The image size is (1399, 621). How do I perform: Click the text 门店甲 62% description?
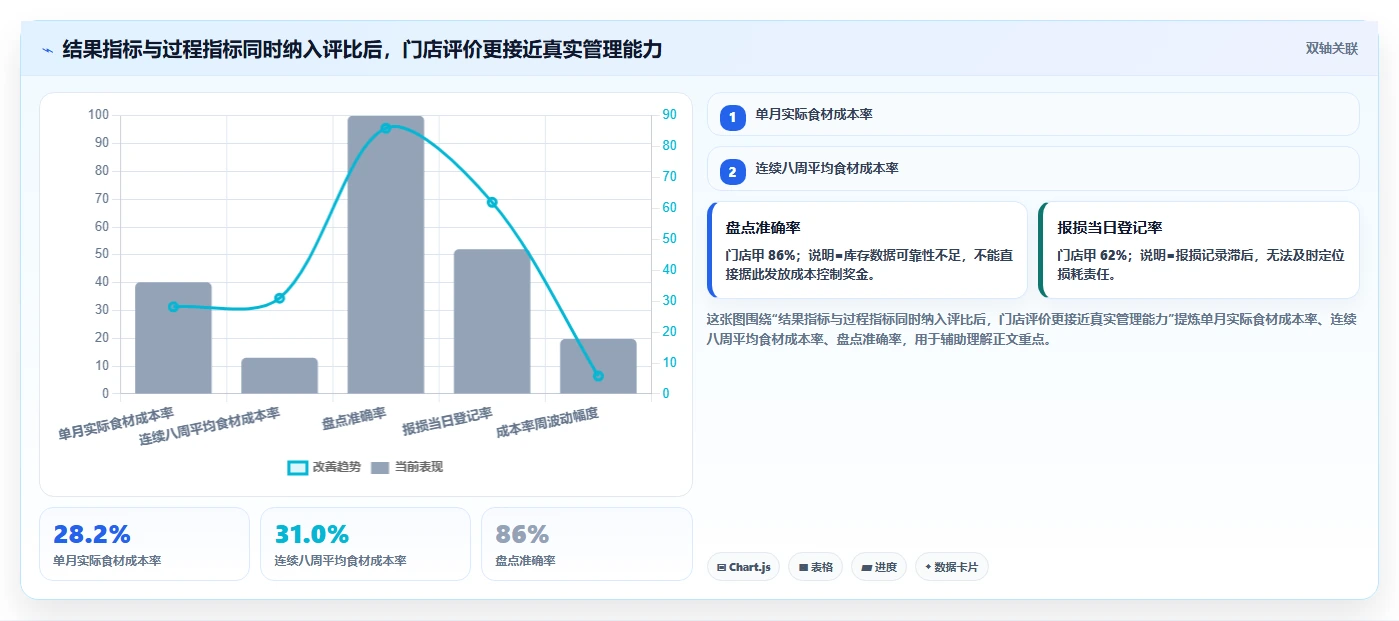(1201, 264)
